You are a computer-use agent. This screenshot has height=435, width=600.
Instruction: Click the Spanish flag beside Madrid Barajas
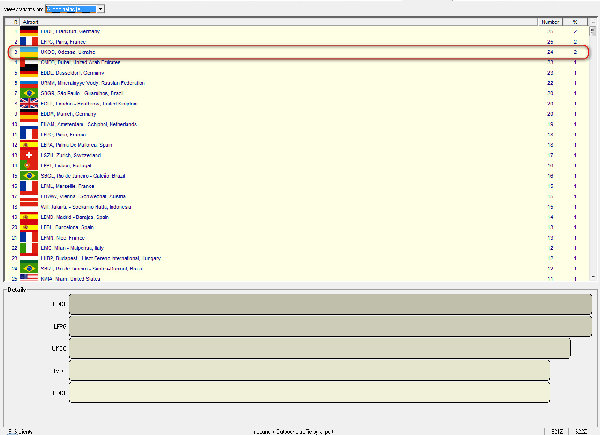coord(29,217)
